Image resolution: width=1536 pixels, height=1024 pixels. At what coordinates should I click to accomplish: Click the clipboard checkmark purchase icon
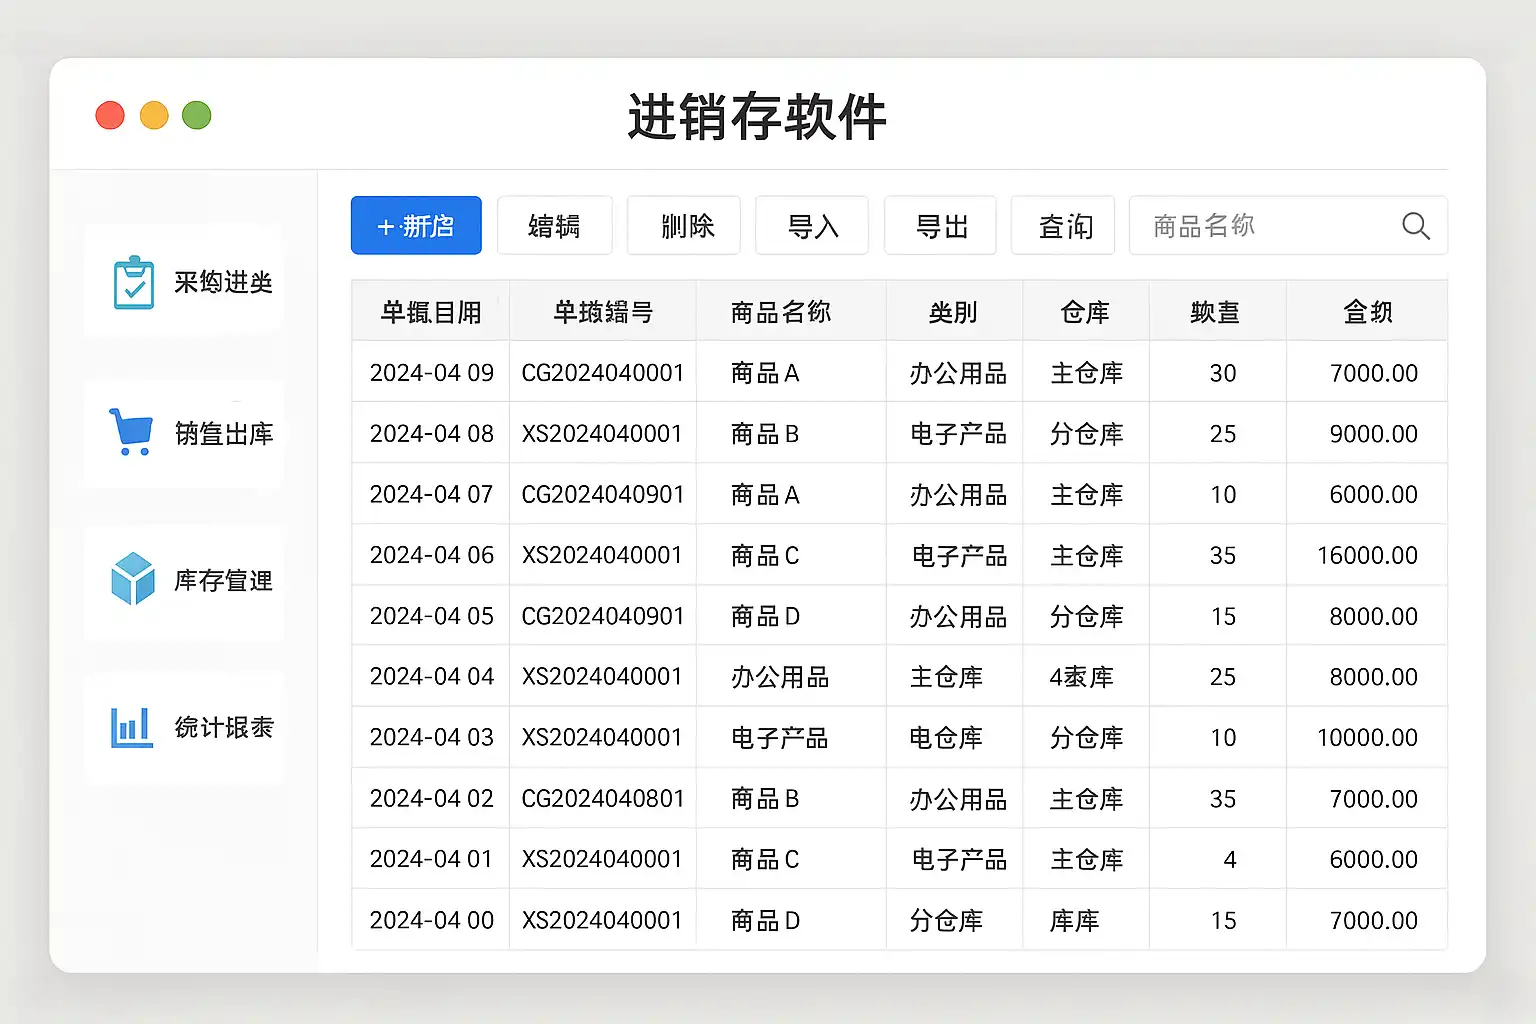[x=133, y=283]
